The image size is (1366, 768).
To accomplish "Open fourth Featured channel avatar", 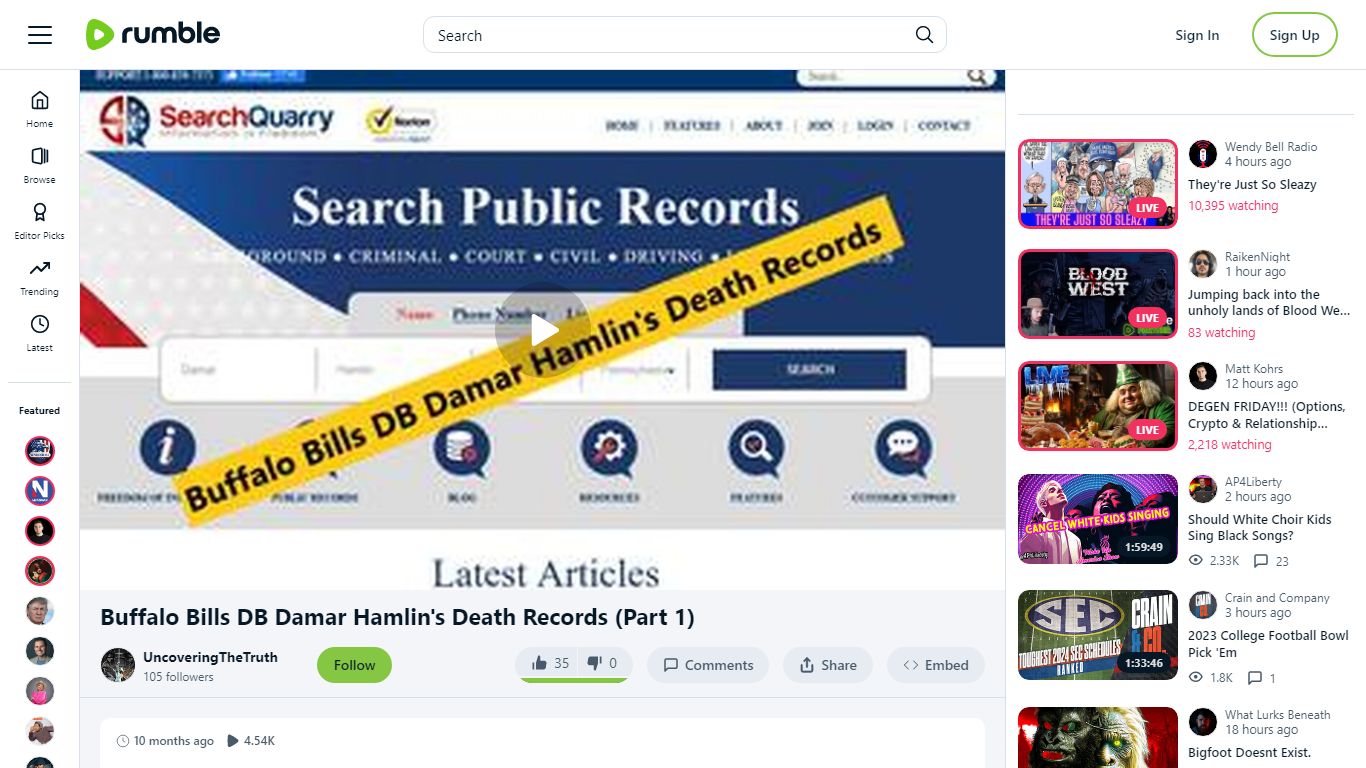I will 40,571.
